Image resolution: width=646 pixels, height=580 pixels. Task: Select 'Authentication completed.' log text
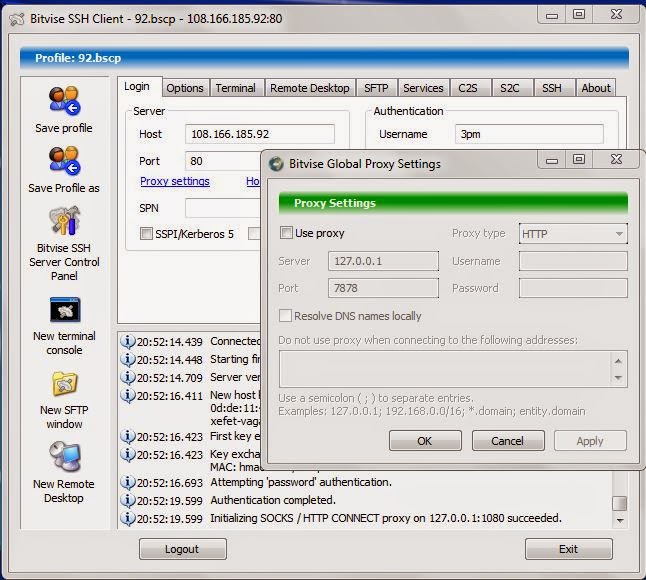pyautogui.click(x=273, y=500)
